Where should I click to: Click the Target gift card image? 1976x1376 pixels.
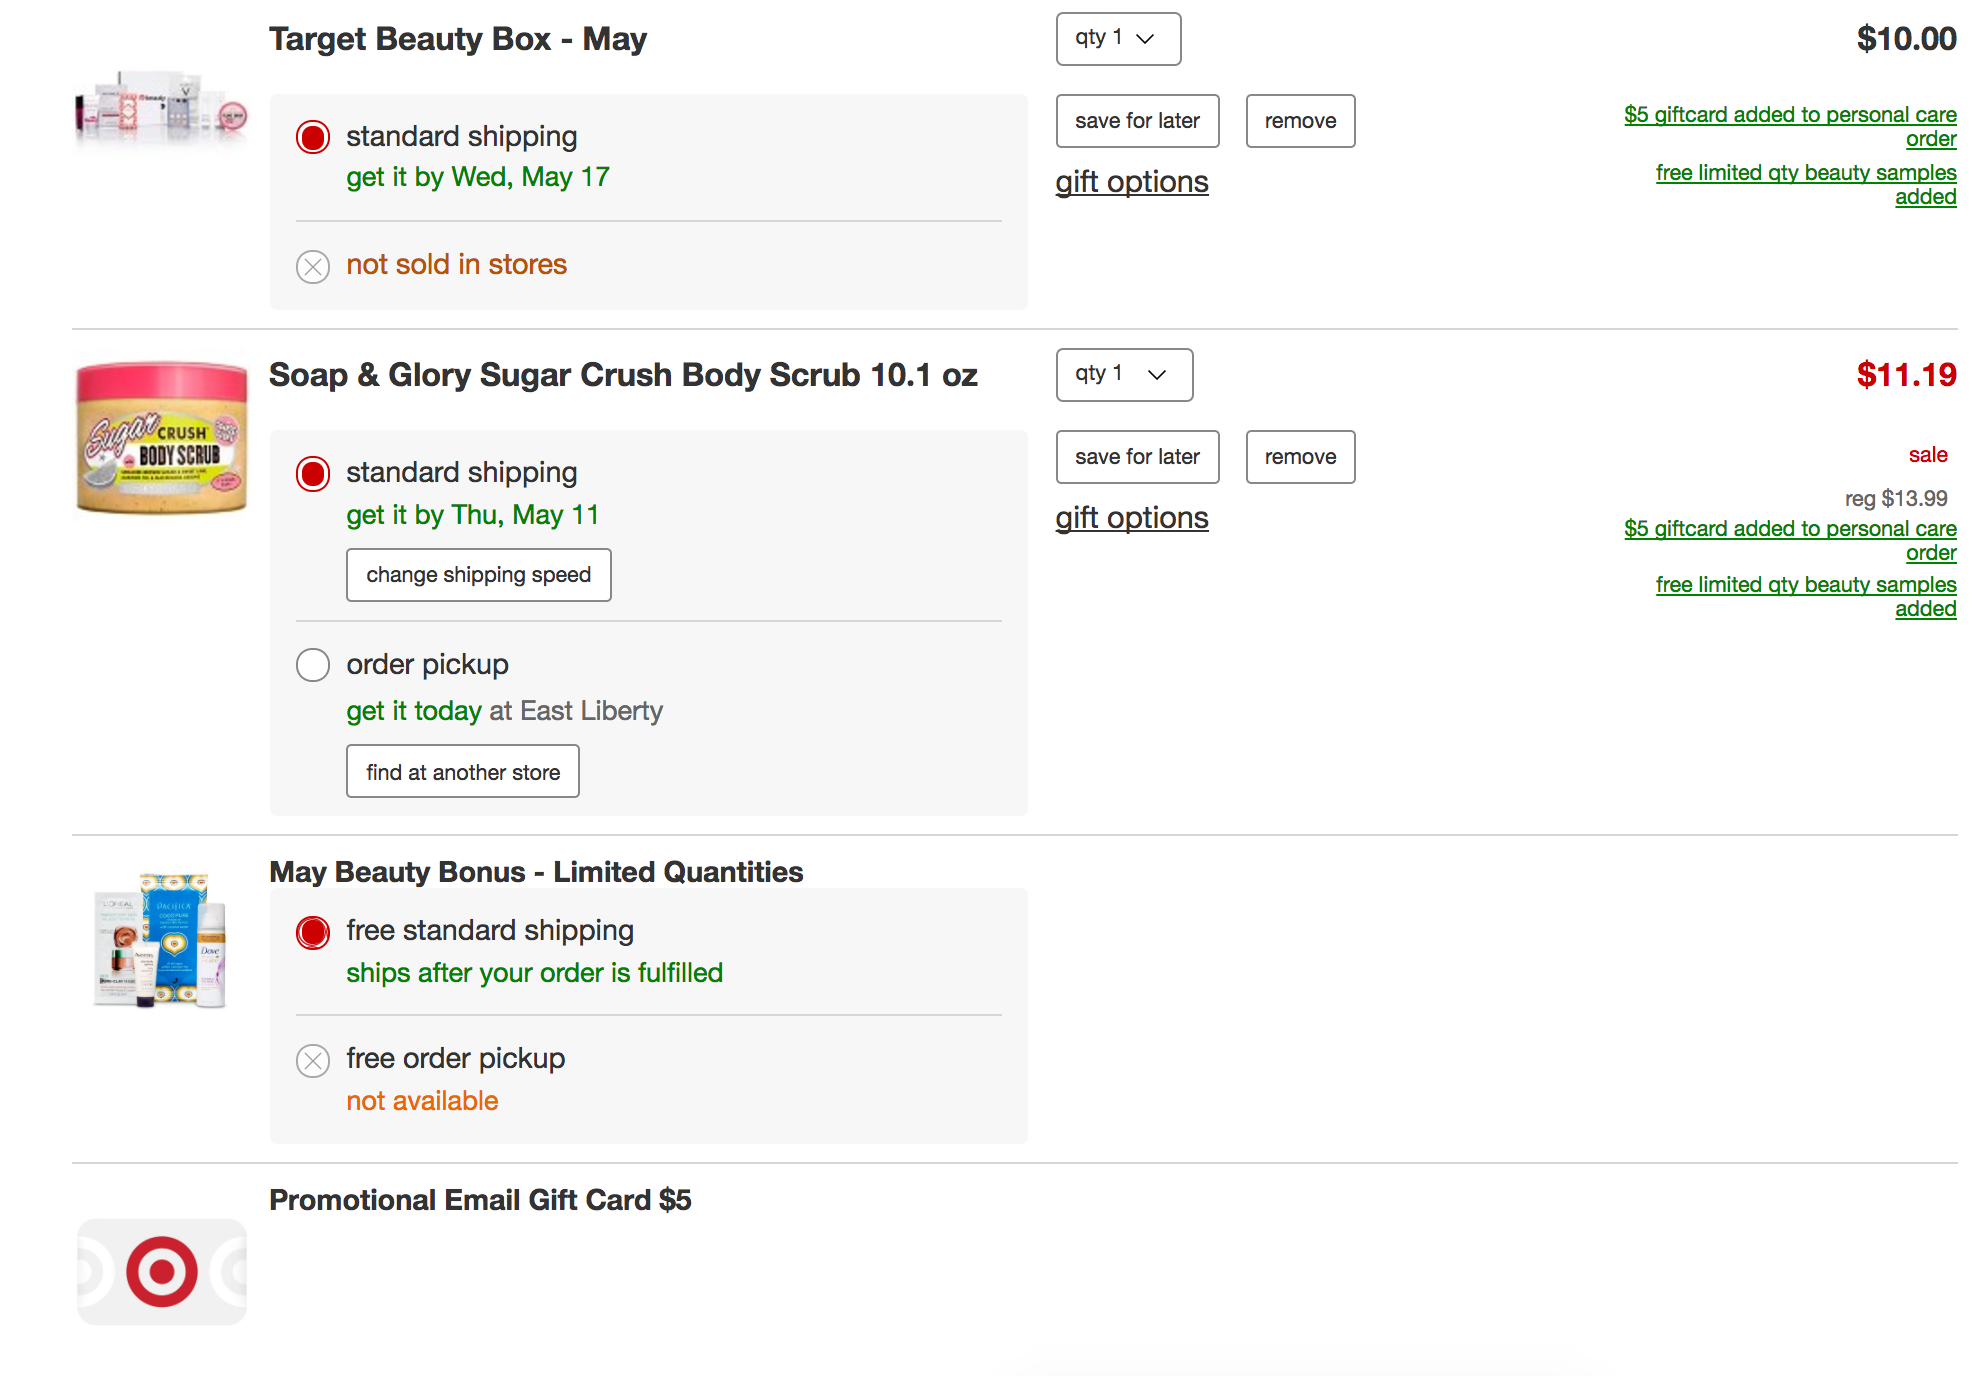pyautogui.click(x=161, y=1272)
